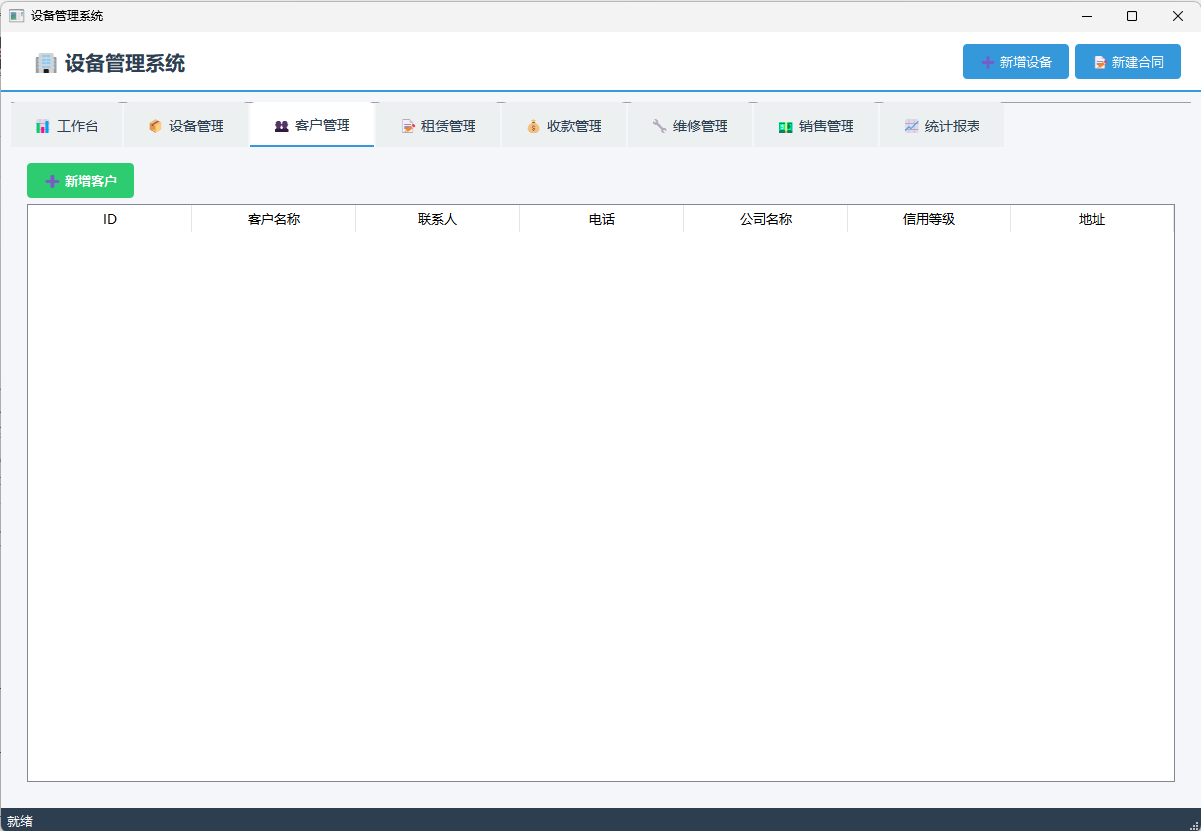Click the wrench icon on 维修管理 tab

659,126
